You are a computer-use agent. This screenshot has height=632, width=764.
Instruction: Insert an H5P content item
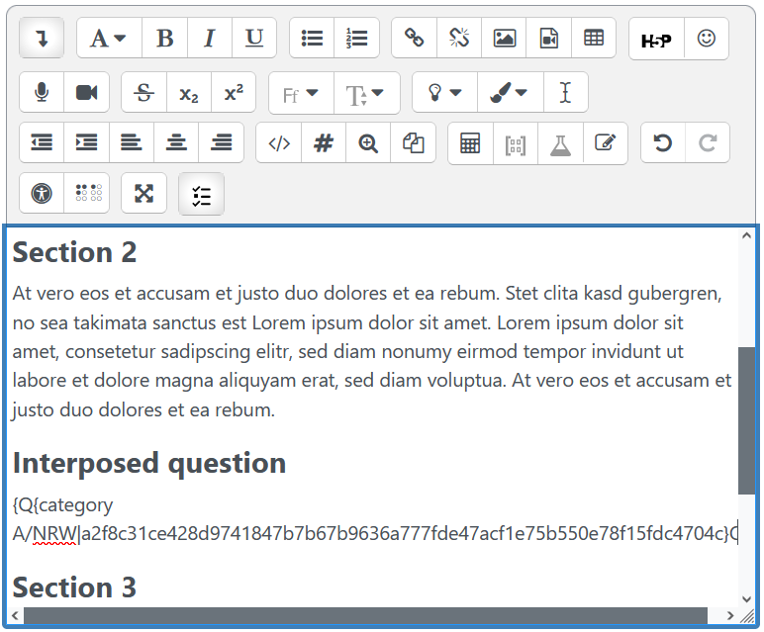tap(656, 39)
